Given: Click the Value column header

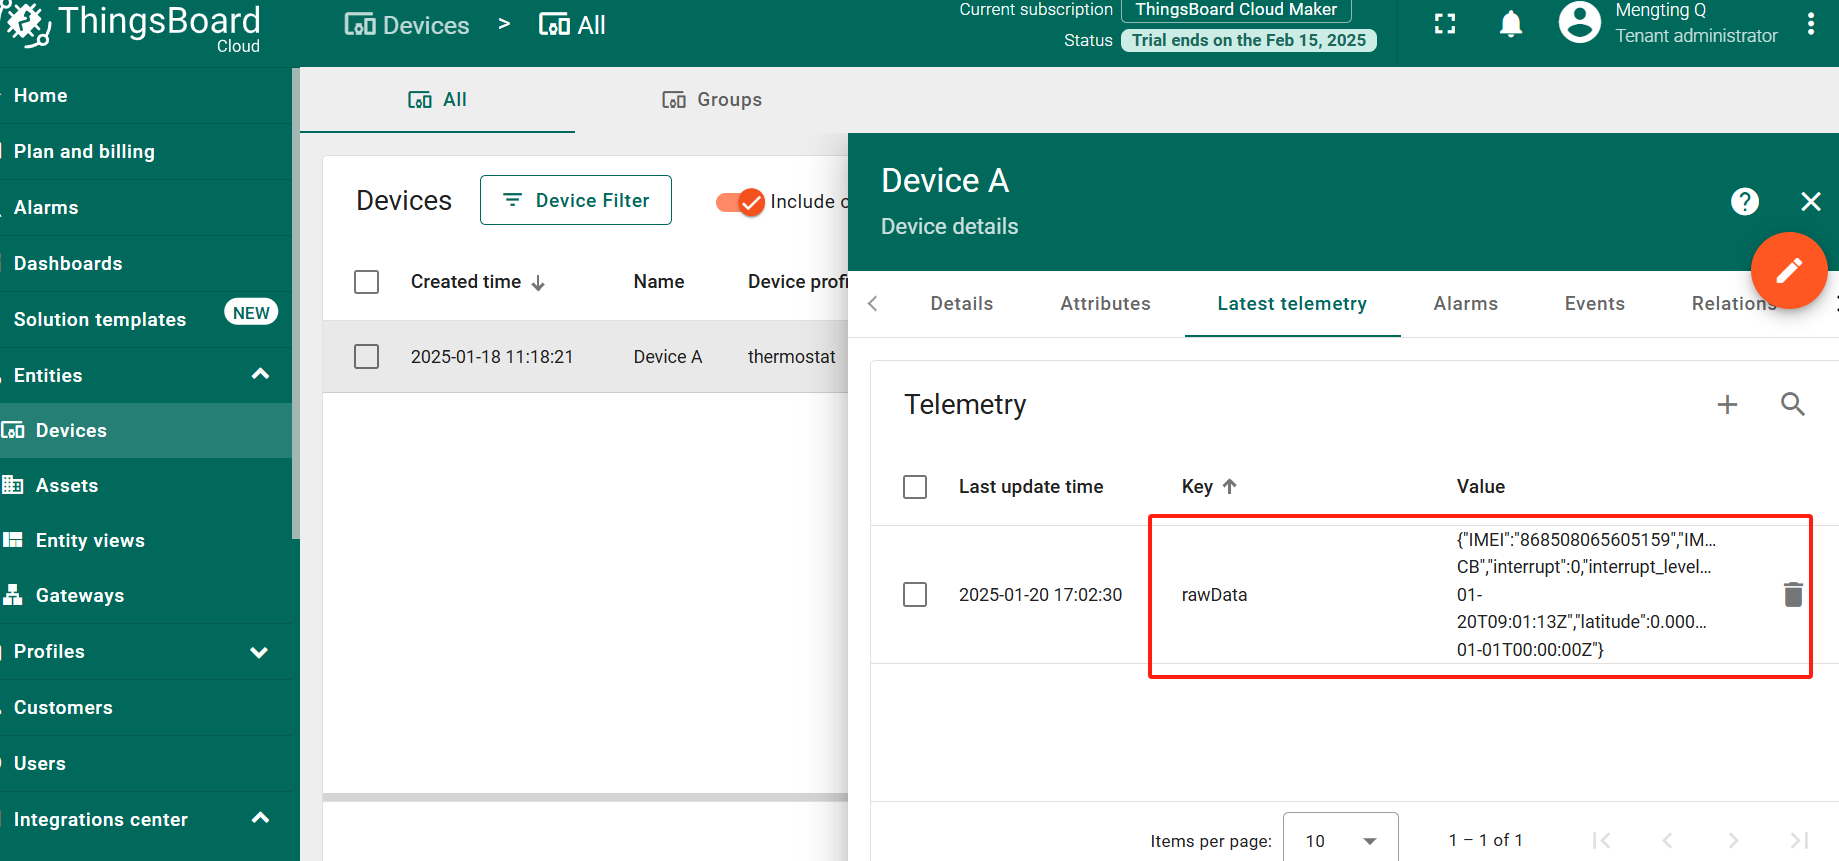Looking at the screenshot, I should coord(1480,487).
